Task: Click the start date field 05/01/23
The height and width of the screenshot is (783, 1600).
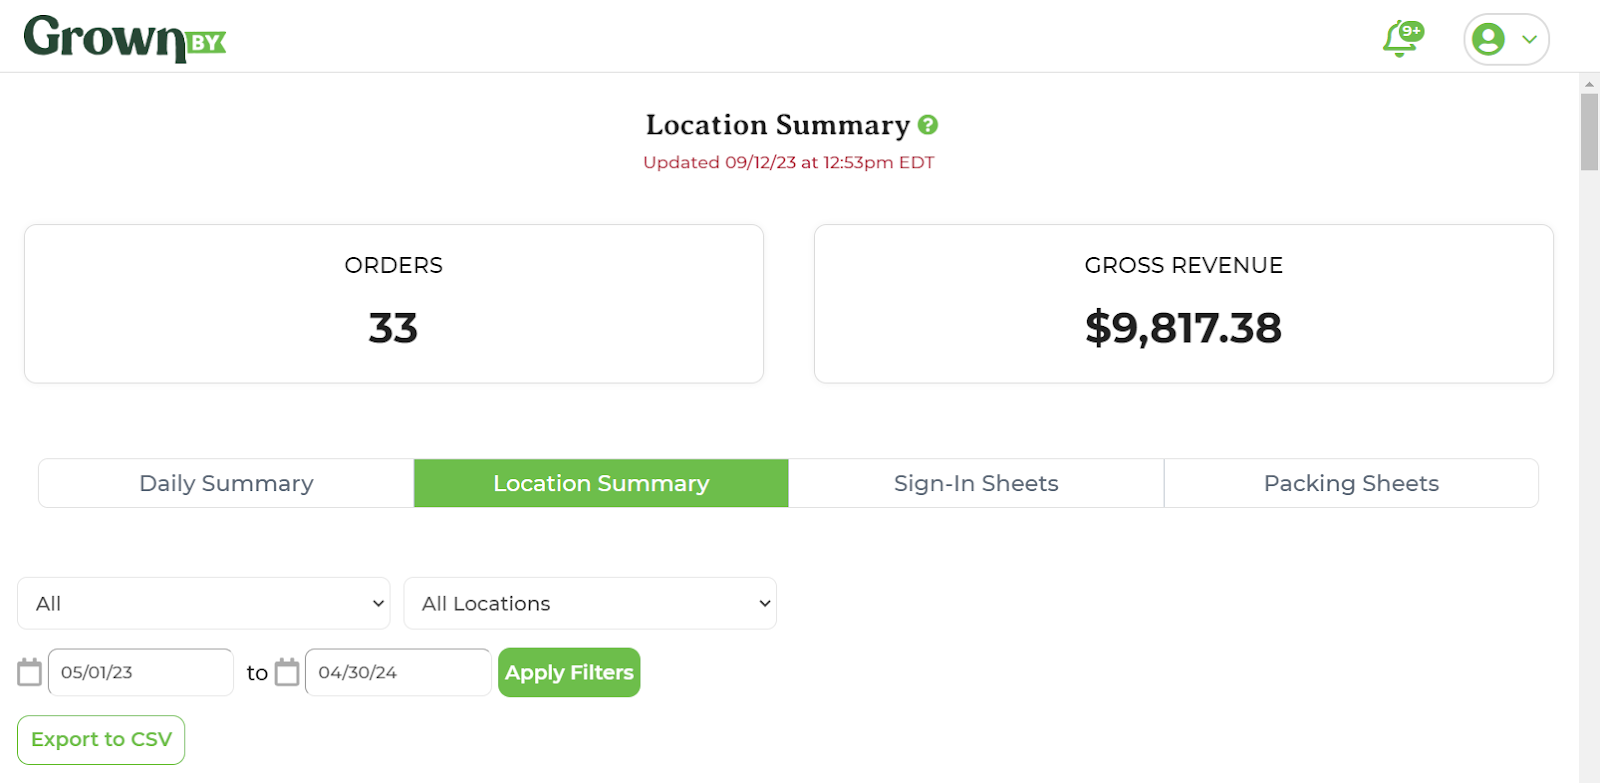Action: [141, 672]
